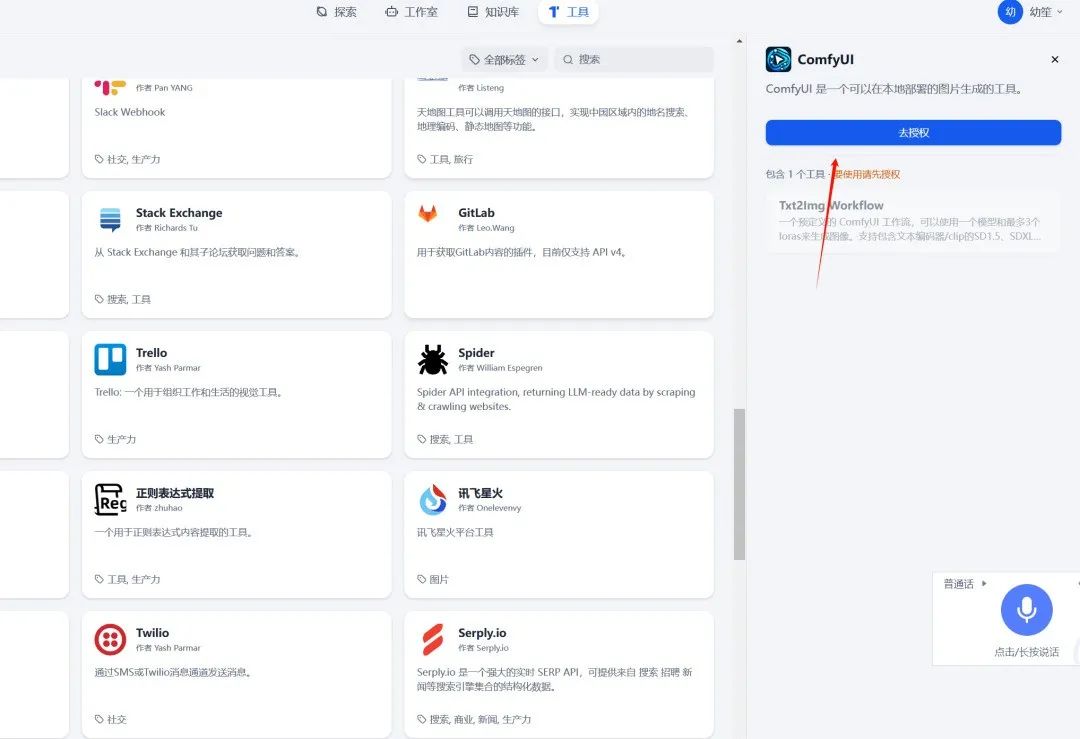
Task: Expand the 幼笙 account dropdown
Action: [x=1046, y=12]
